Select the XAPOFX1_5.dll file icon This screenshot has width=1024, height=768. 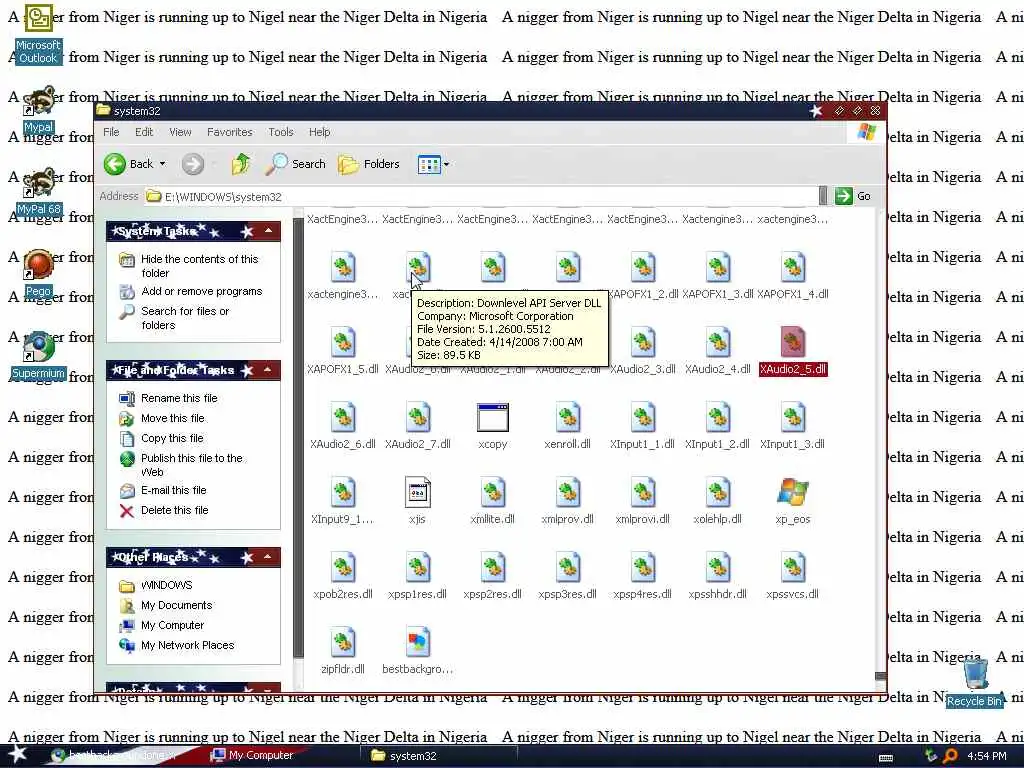343,342
